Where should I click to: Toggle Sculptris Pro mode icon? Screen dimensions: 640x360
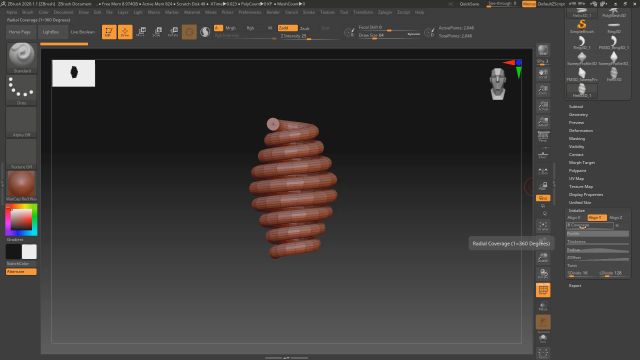click(205, 31)
